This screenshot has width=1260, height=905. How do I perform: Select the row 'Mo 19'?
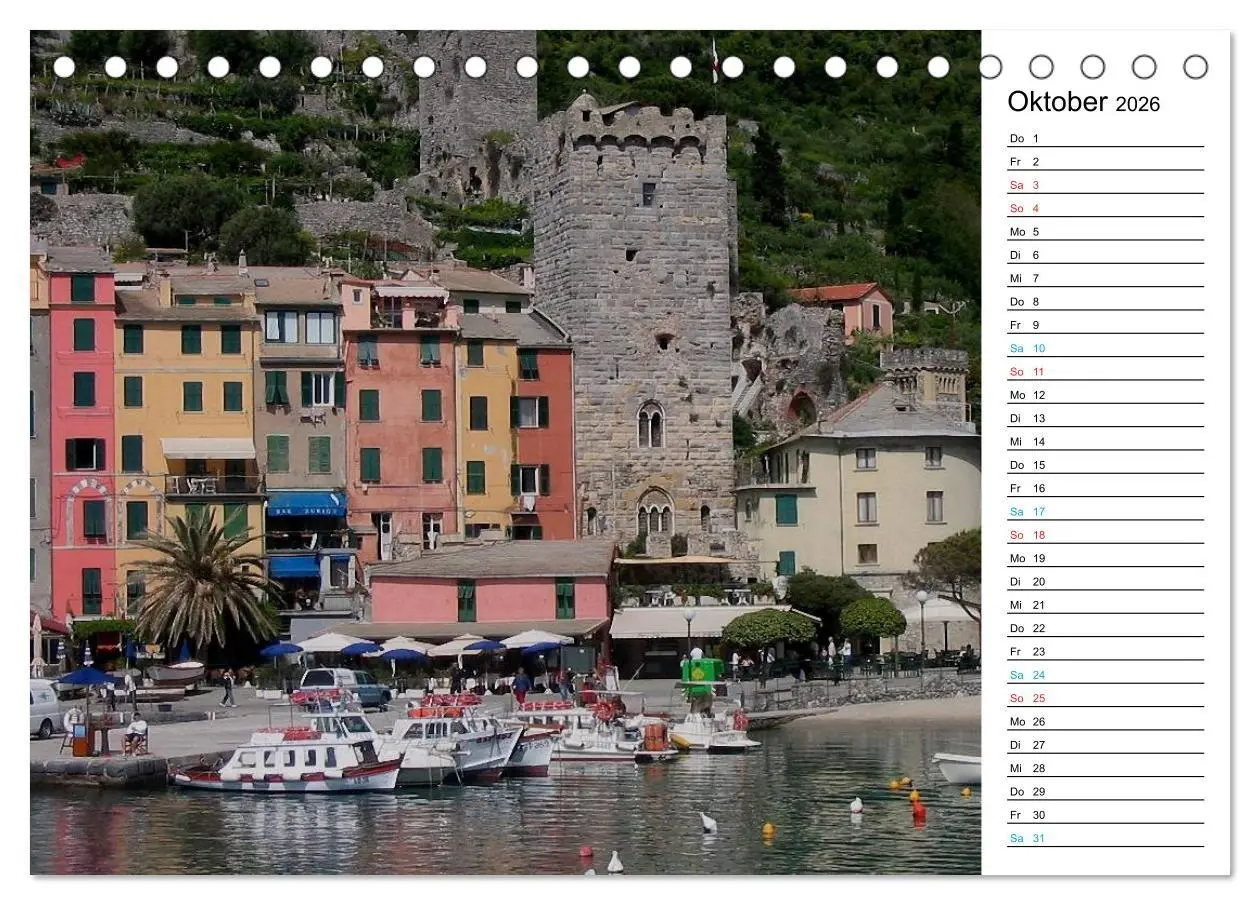tap(1105, 557)
